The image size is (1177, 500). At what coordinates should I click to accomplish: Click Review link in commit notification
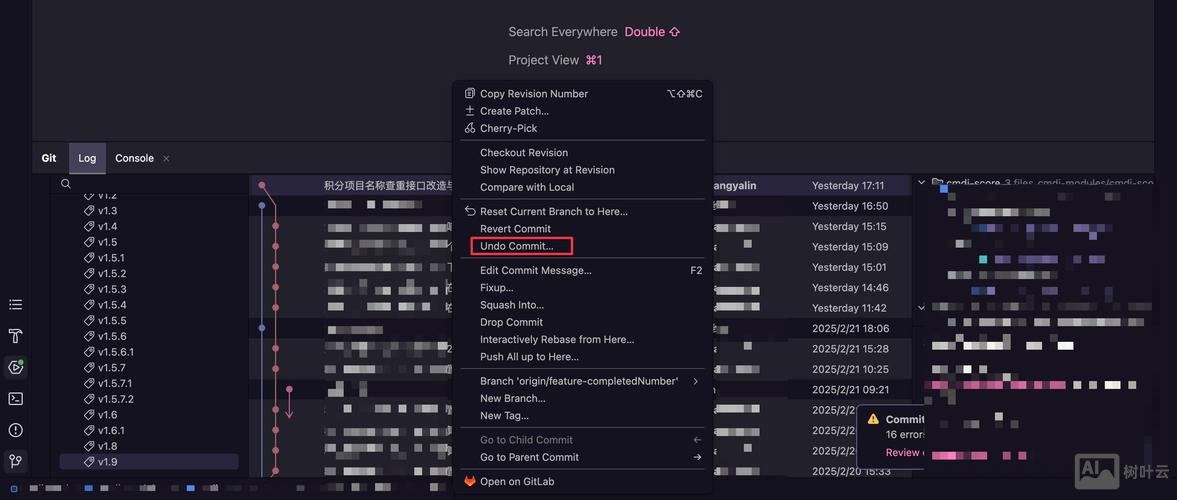pos(903,452)
